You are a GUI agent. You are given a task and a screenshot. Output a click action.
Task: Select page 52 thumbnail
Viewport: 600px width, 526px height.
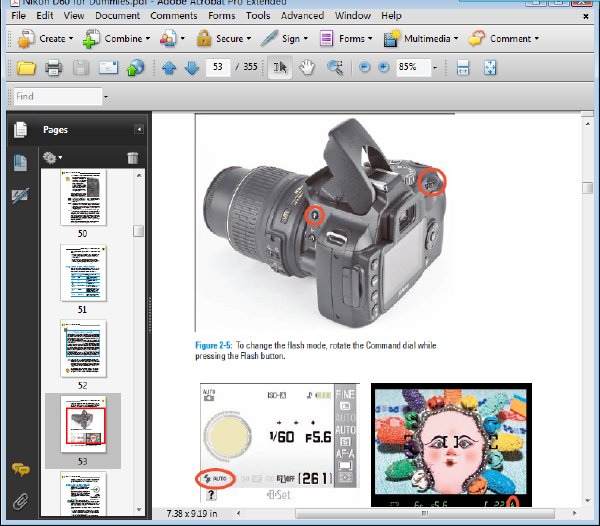coord(83,348)
